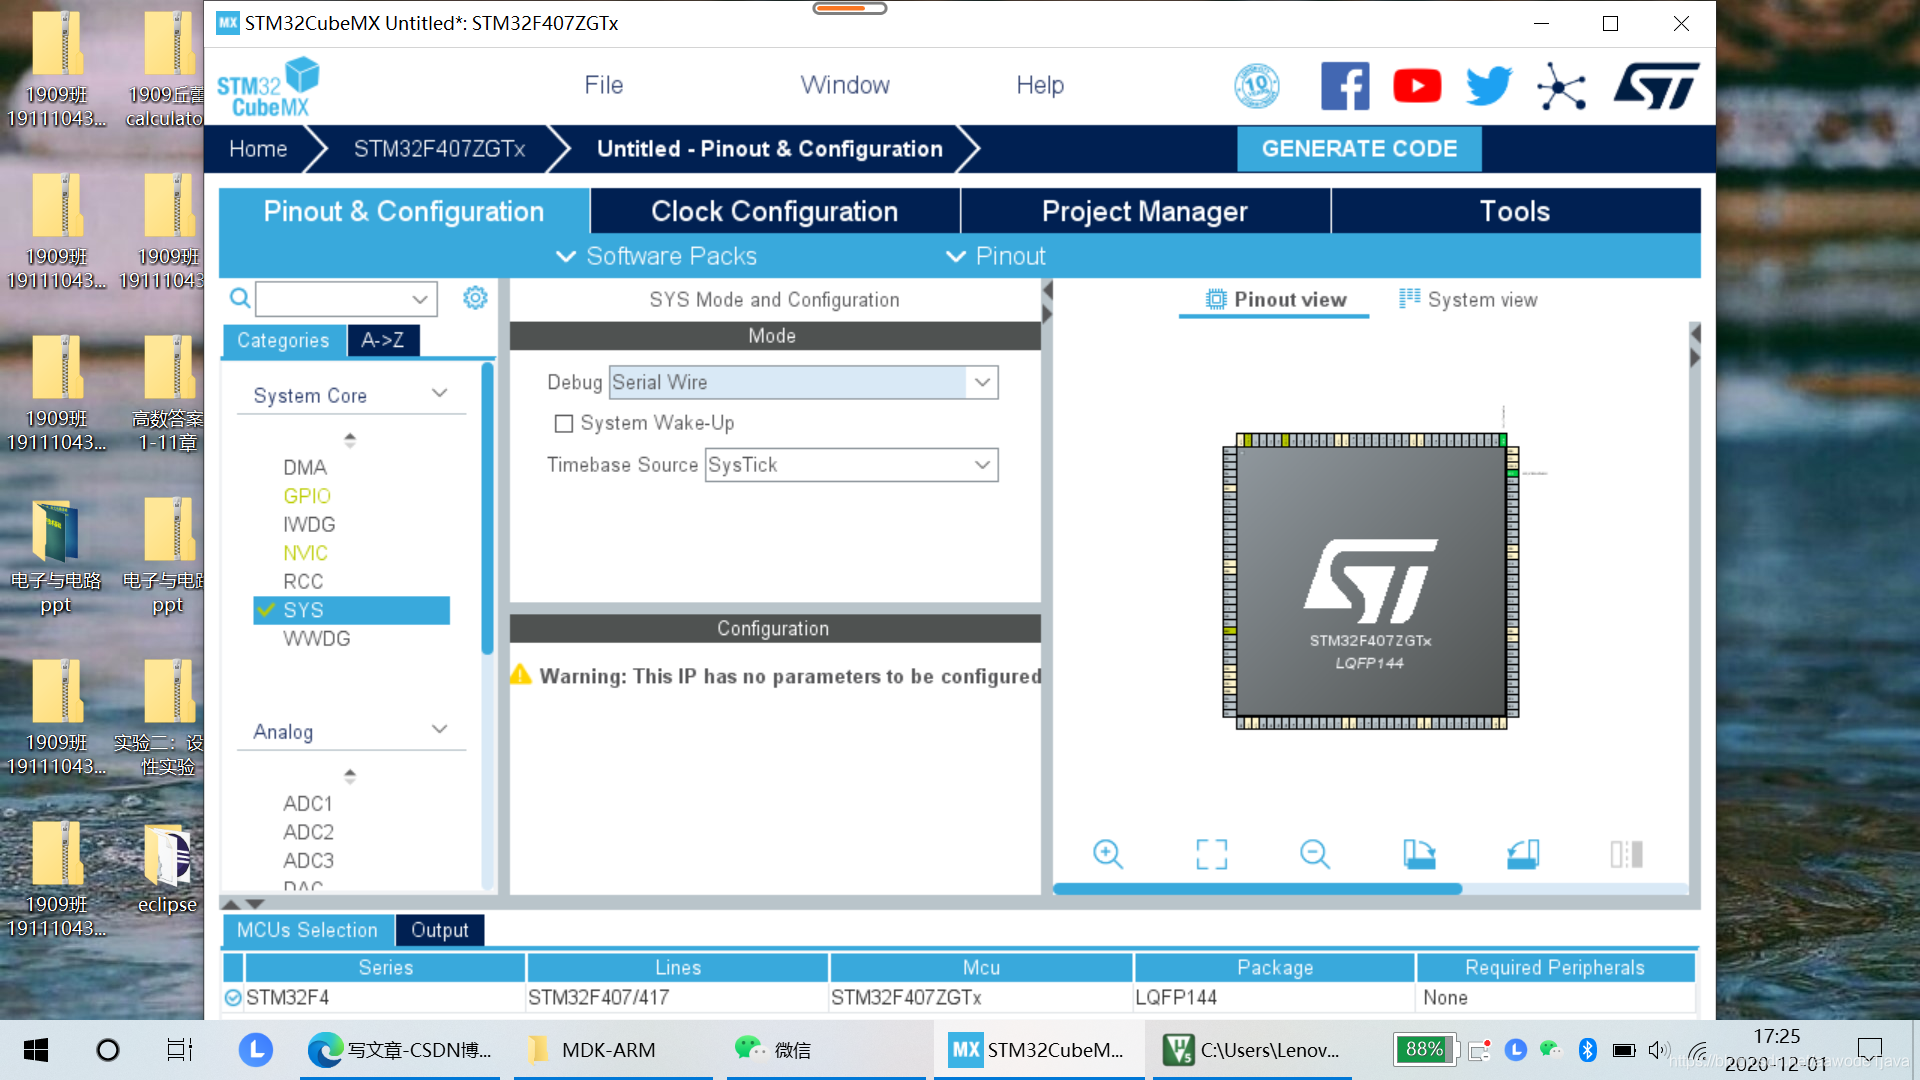The height and width of the screenshot is (1080, 1920).
Task: Open the YouTube icon link
Action: click(1416, 86)
